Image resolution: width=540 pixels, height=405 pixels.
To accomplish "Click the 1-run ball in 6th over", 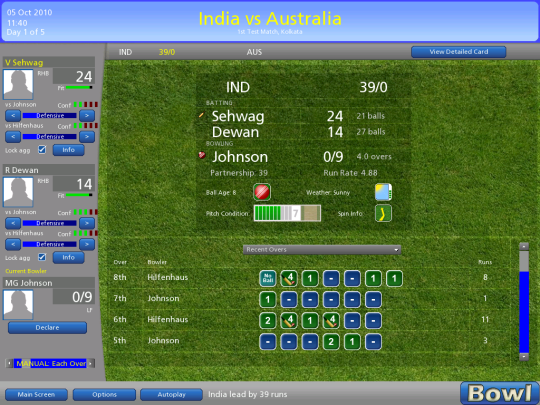I will pyautogui.click(x=310, y=321).
